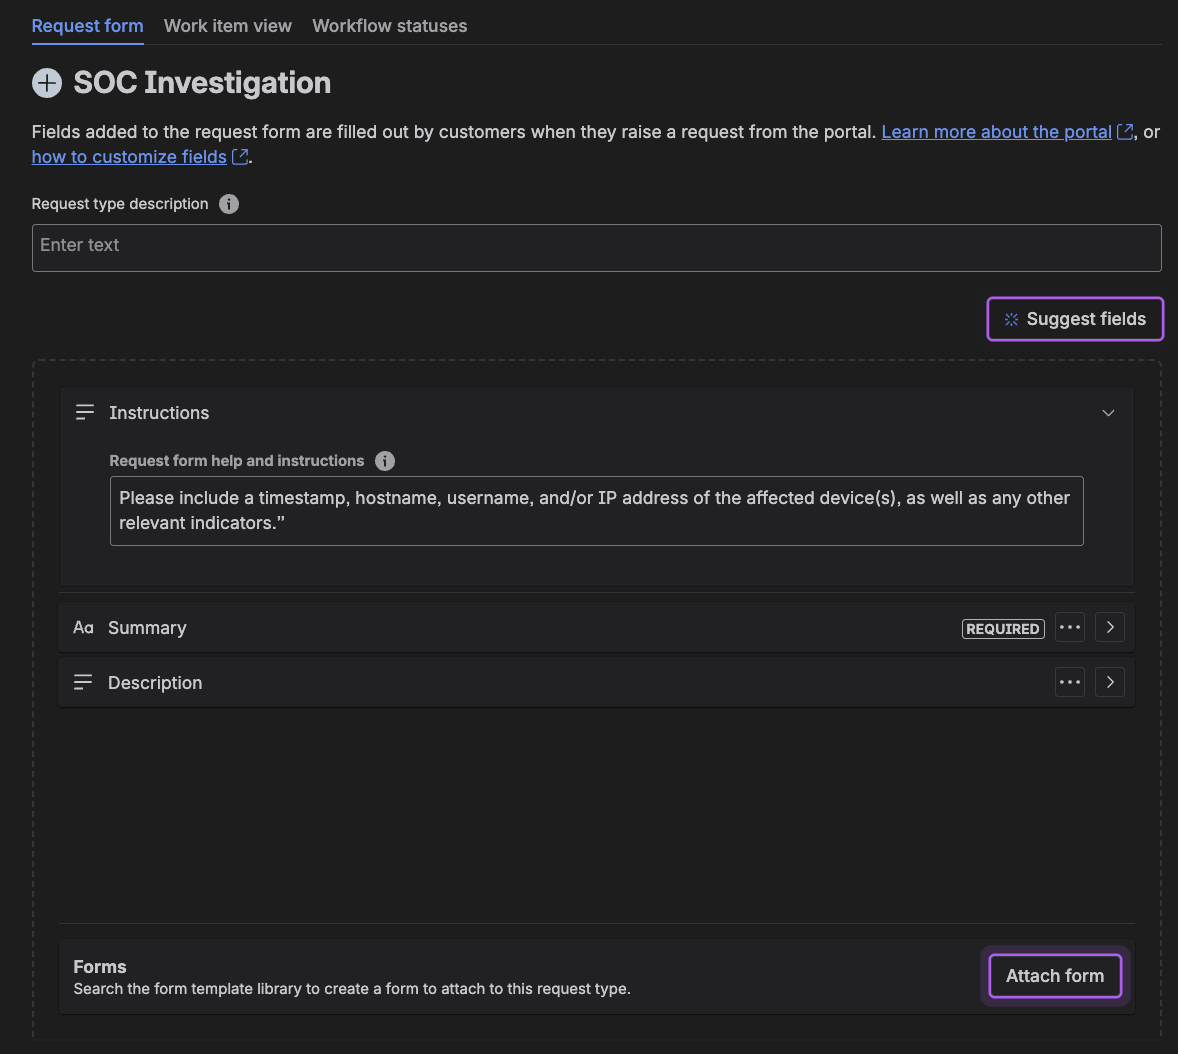Collapse the Instructions section chevron

point(1108,413)
